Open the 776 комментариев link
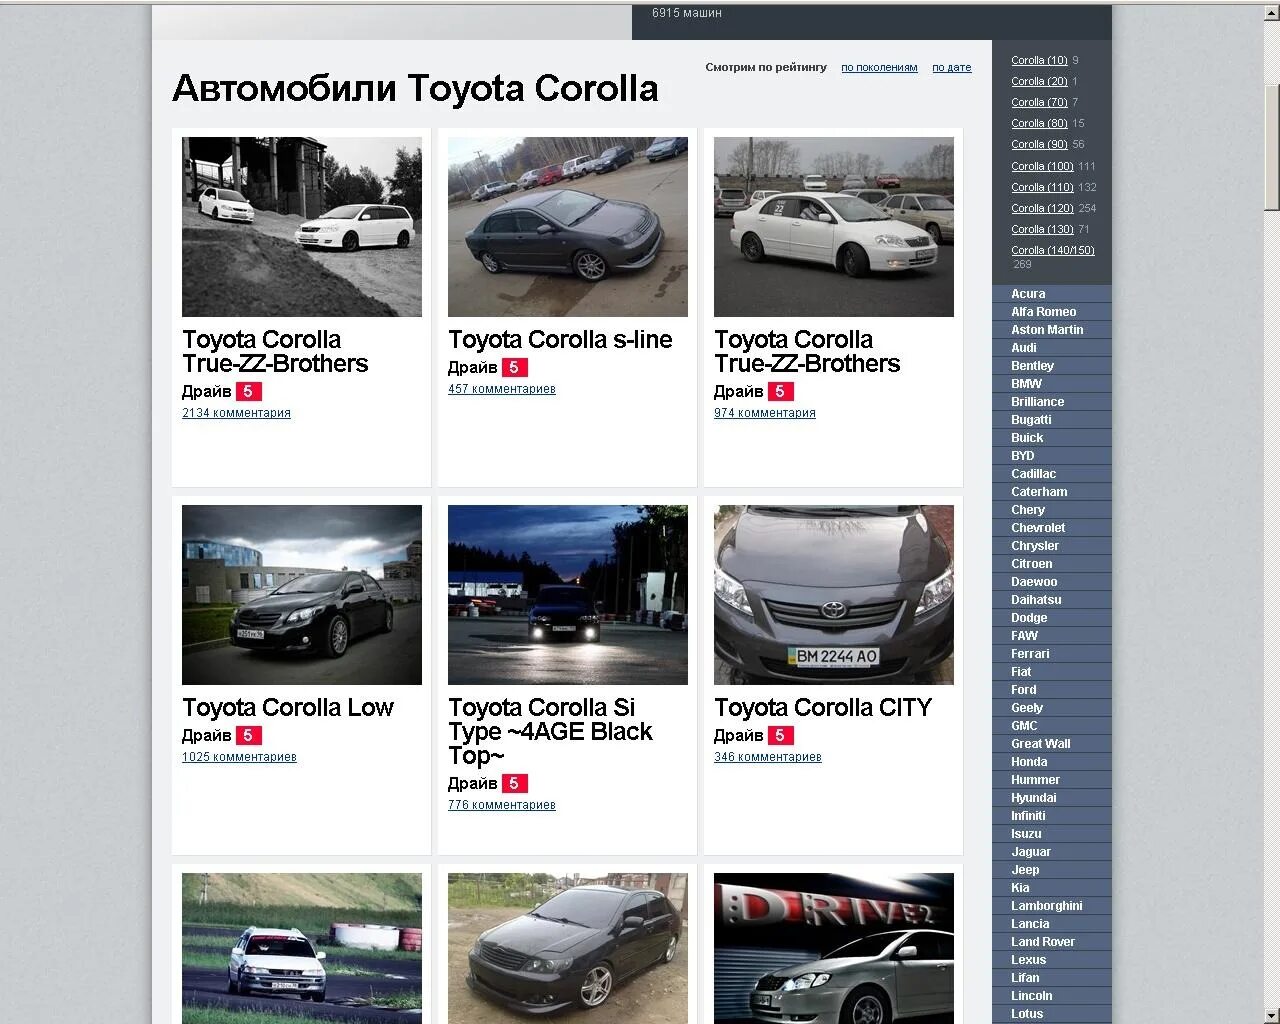1280x1024 pixels. [502, 805]
